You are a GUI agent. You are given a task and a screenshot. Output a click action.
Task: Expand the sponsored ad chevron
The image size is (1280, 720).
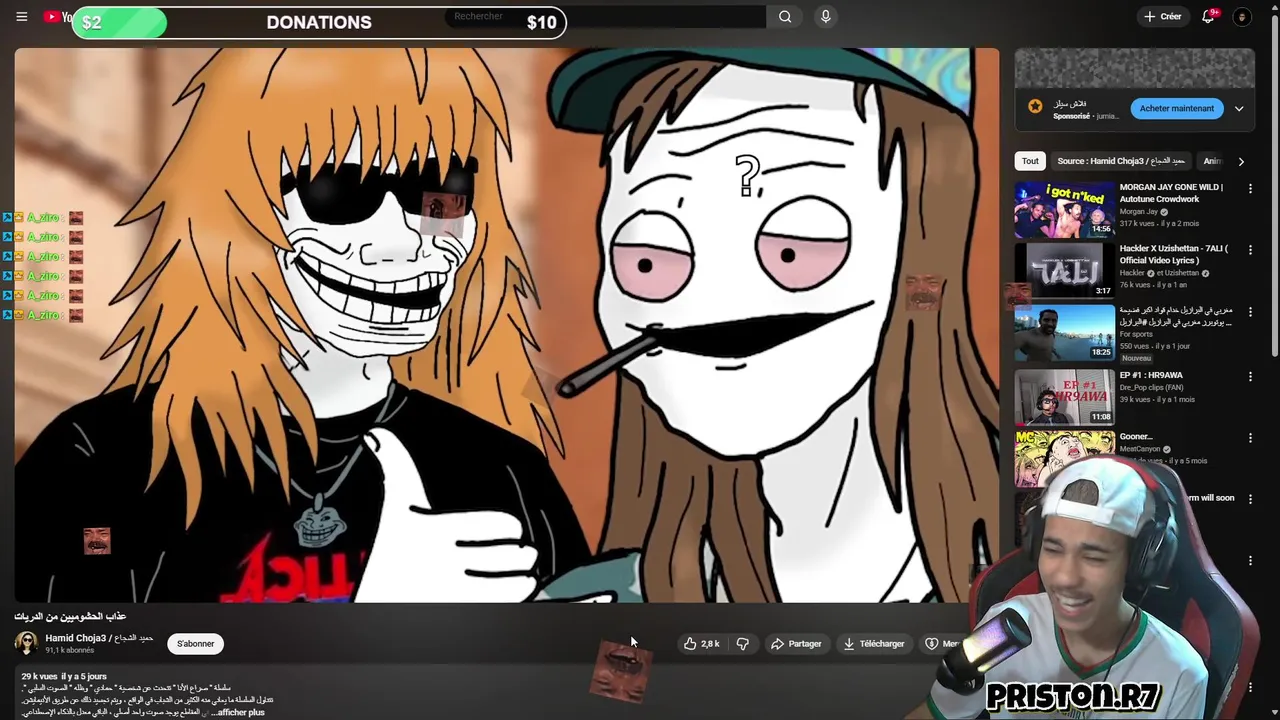[1239, 108]
